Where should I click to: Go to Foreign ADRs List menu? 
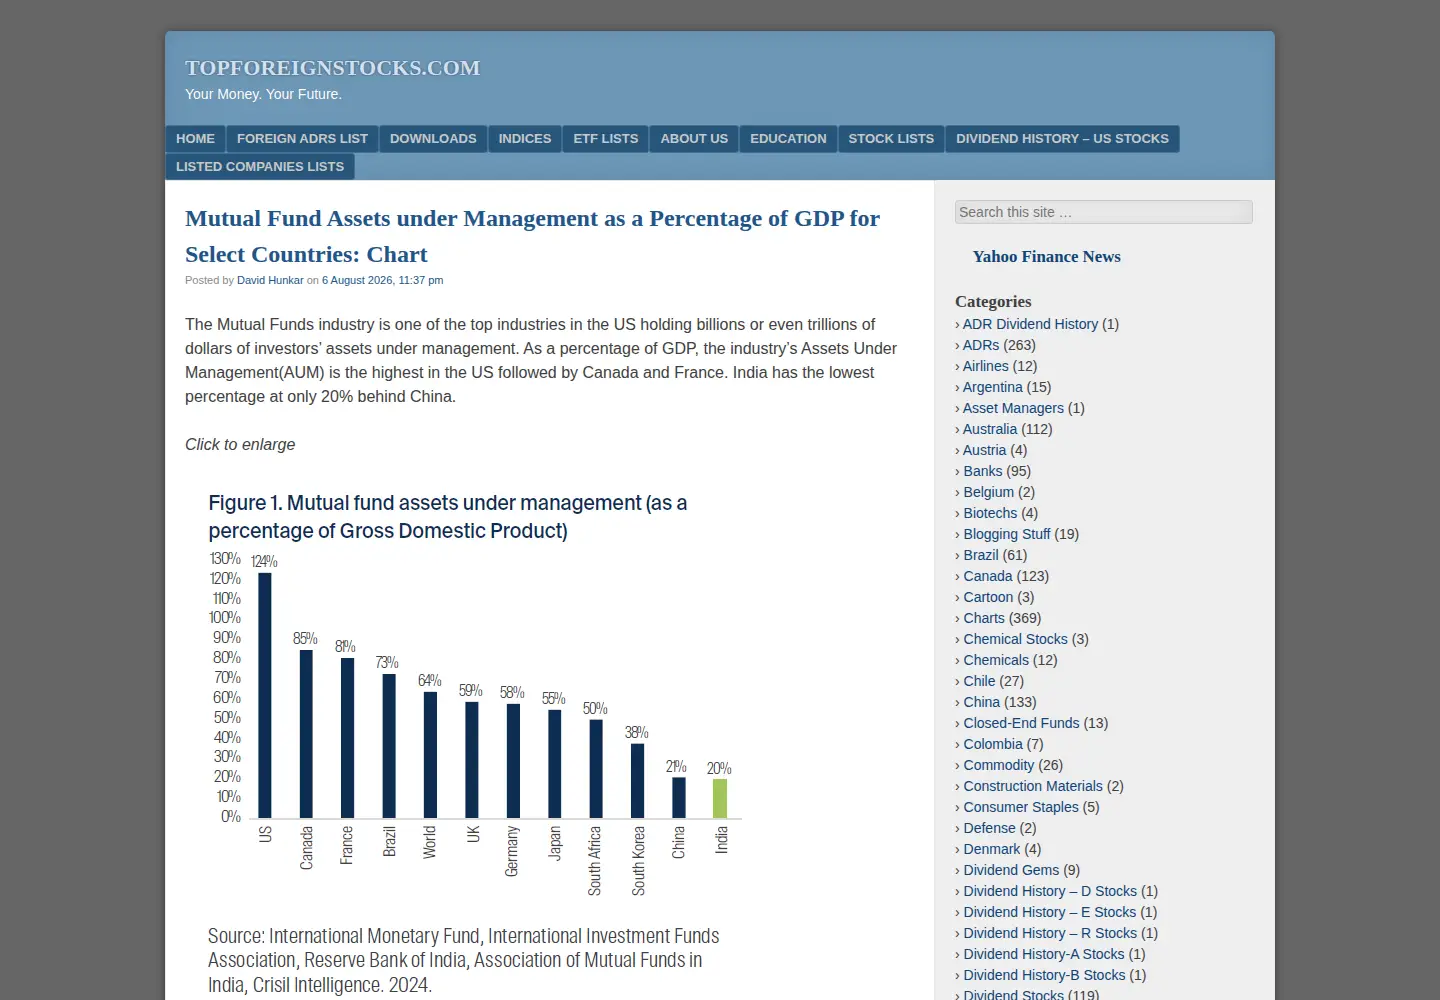[x=302, y=139]
